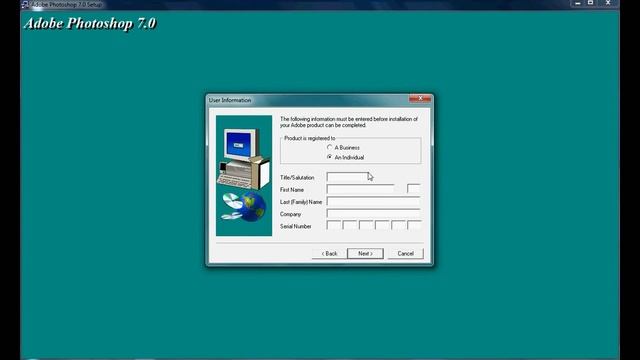This screenshot has height=360, width=640.
Task: Focus the Last (Family) Name field
Action: coord(373,202)
